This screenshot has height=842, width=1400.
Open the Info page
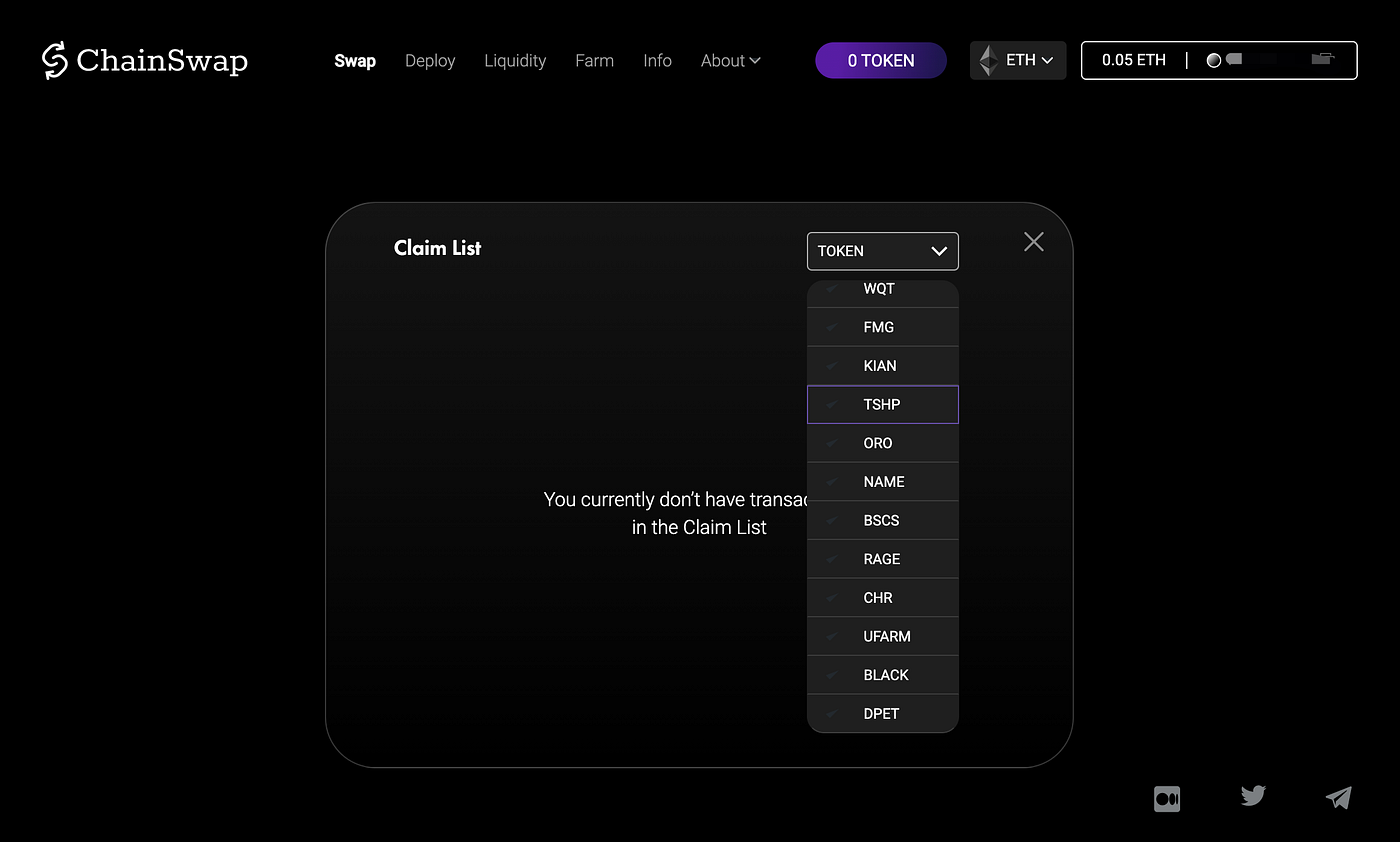pyautogui.click(x=657, y=60)
